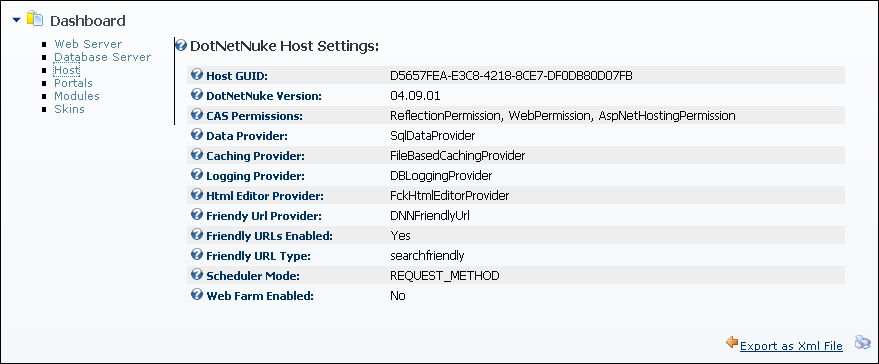Switch to the Skins tab
This screenshot has width=879, height=364.
(70, 109)
